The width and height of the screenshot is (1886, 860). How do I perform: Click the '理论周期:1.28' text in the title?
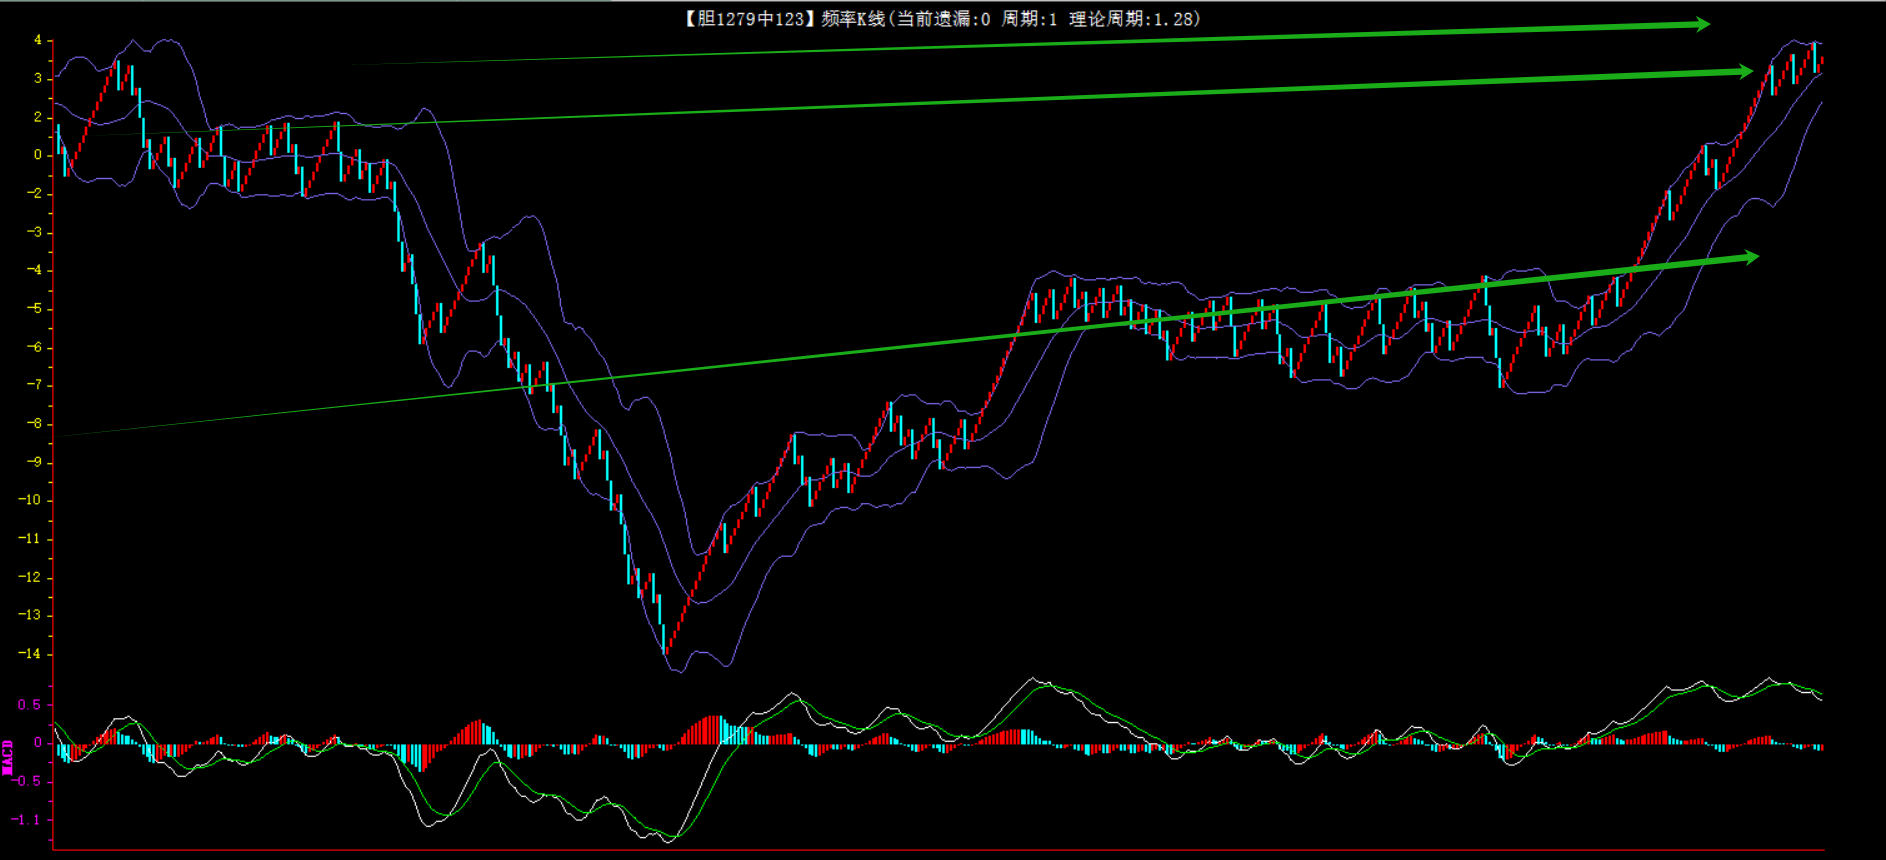[x=1134, y=19]
